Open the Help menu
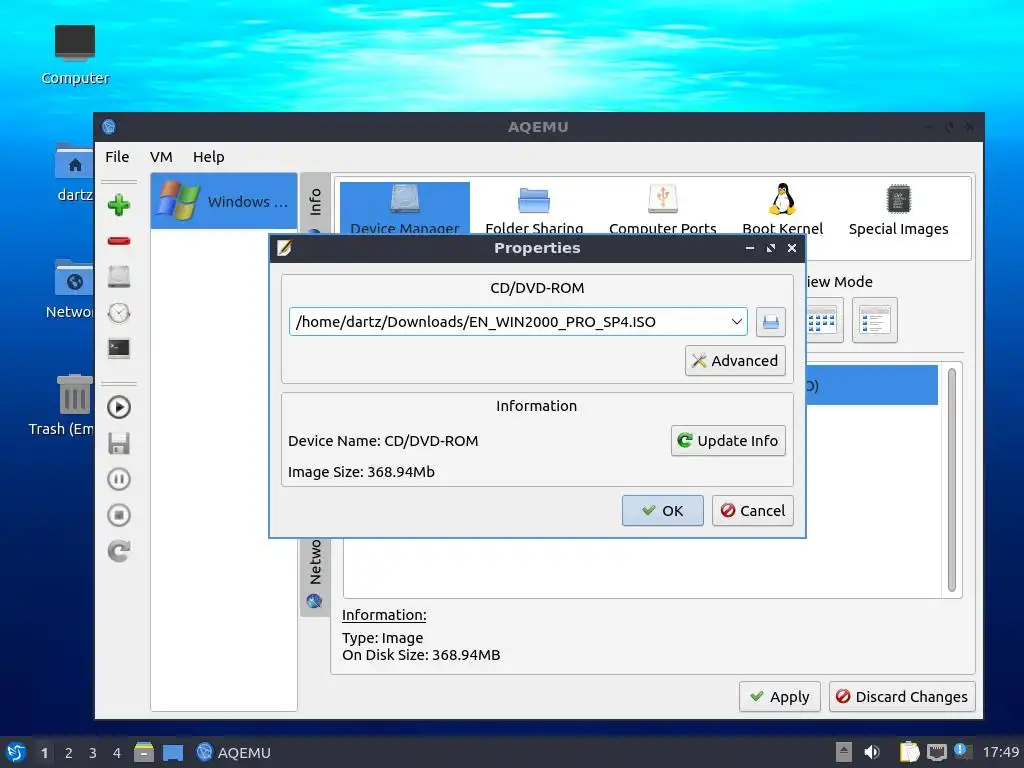Image resolution: width=1024 pixels, height=768 pixels. [208, 157]
